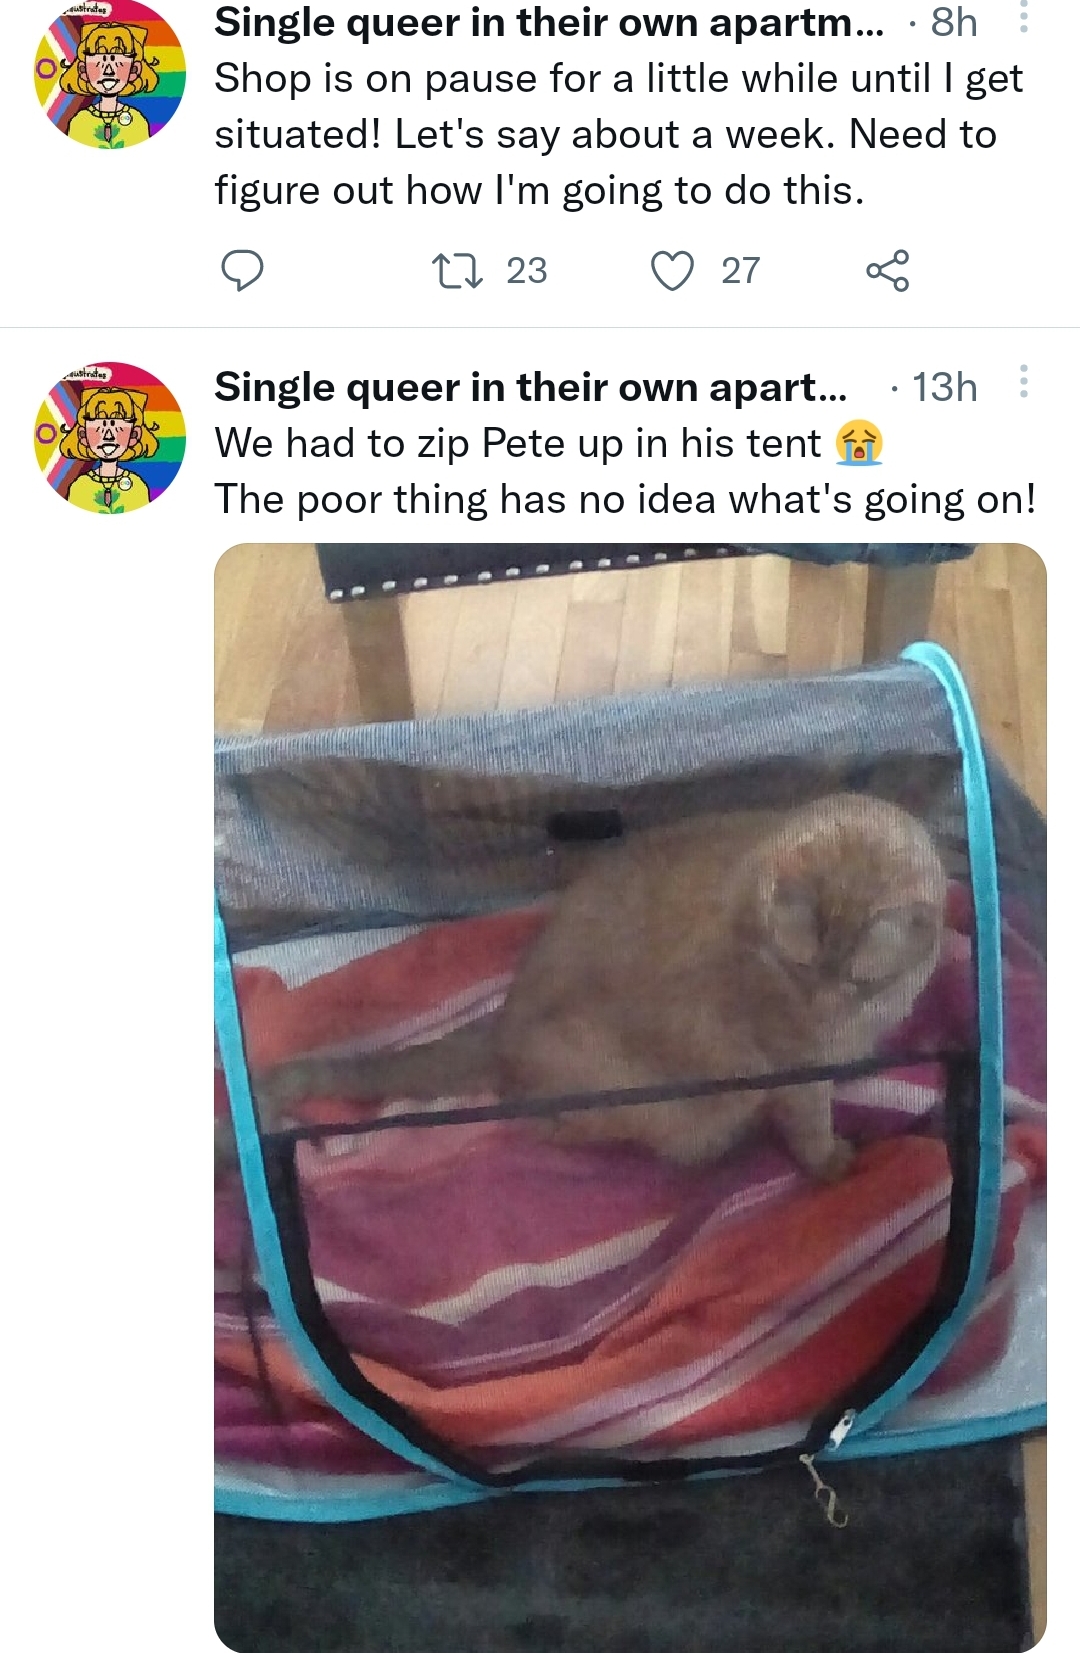Tap the like count 27
Viewport: 1080px width, 1653px height.
pos(741,270)
